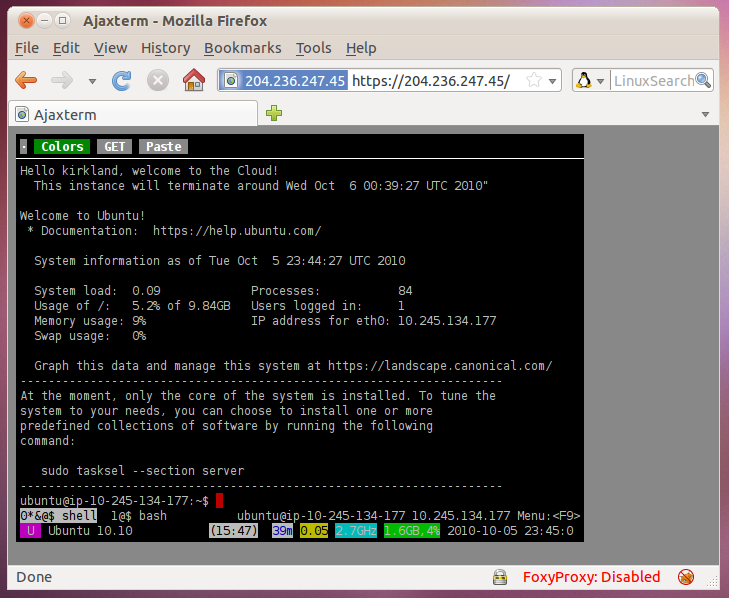Open the address bar history dropdown
729x598 pixels.
point(552,81)
